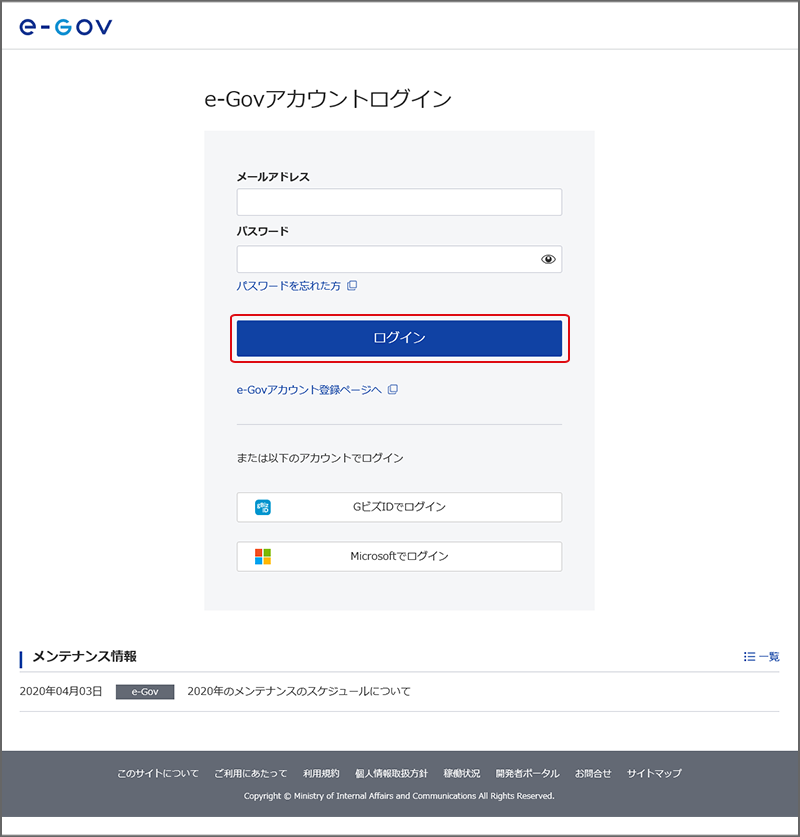Click the gray e-Gov tag label
The height and width of the screenshot is (837, 800).
[x=145, y=692]
